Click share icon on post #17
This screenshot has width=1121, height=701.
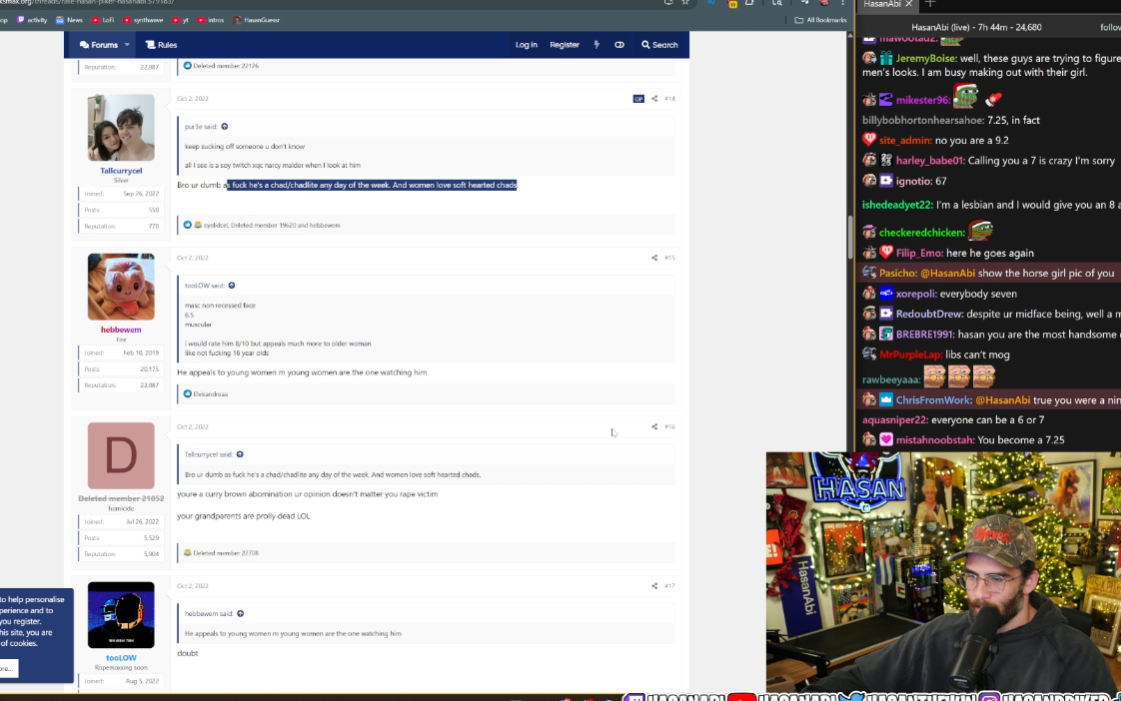[x=654, y=586]
